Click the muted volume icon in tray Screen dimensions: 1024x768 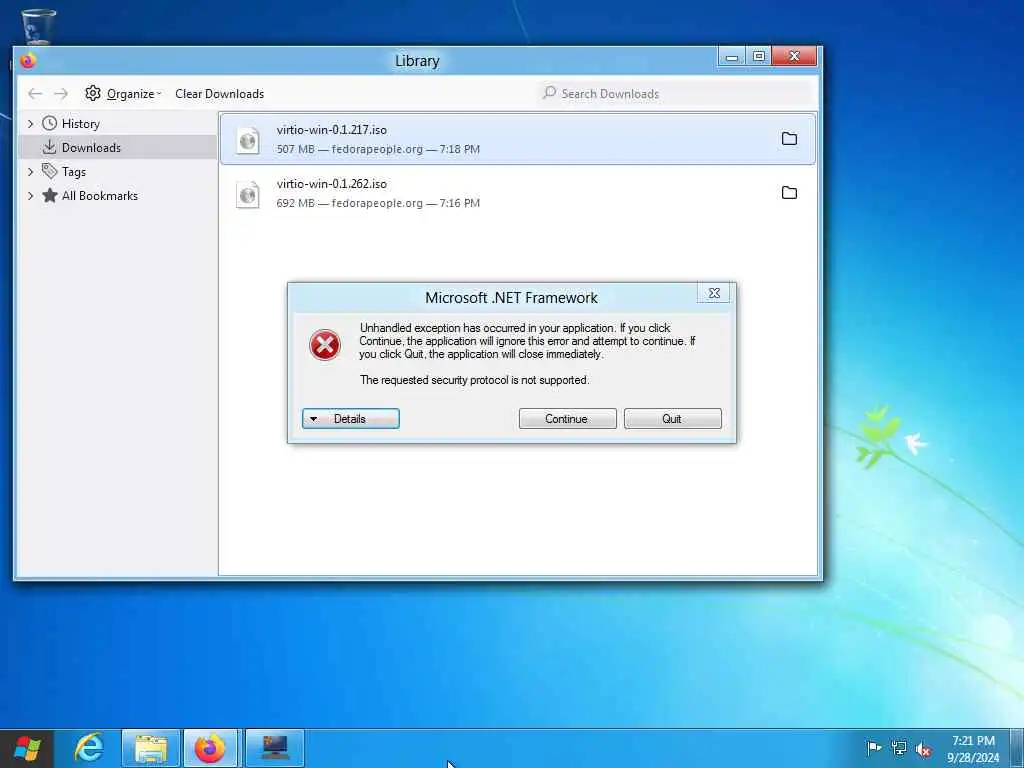pos(923,749)
